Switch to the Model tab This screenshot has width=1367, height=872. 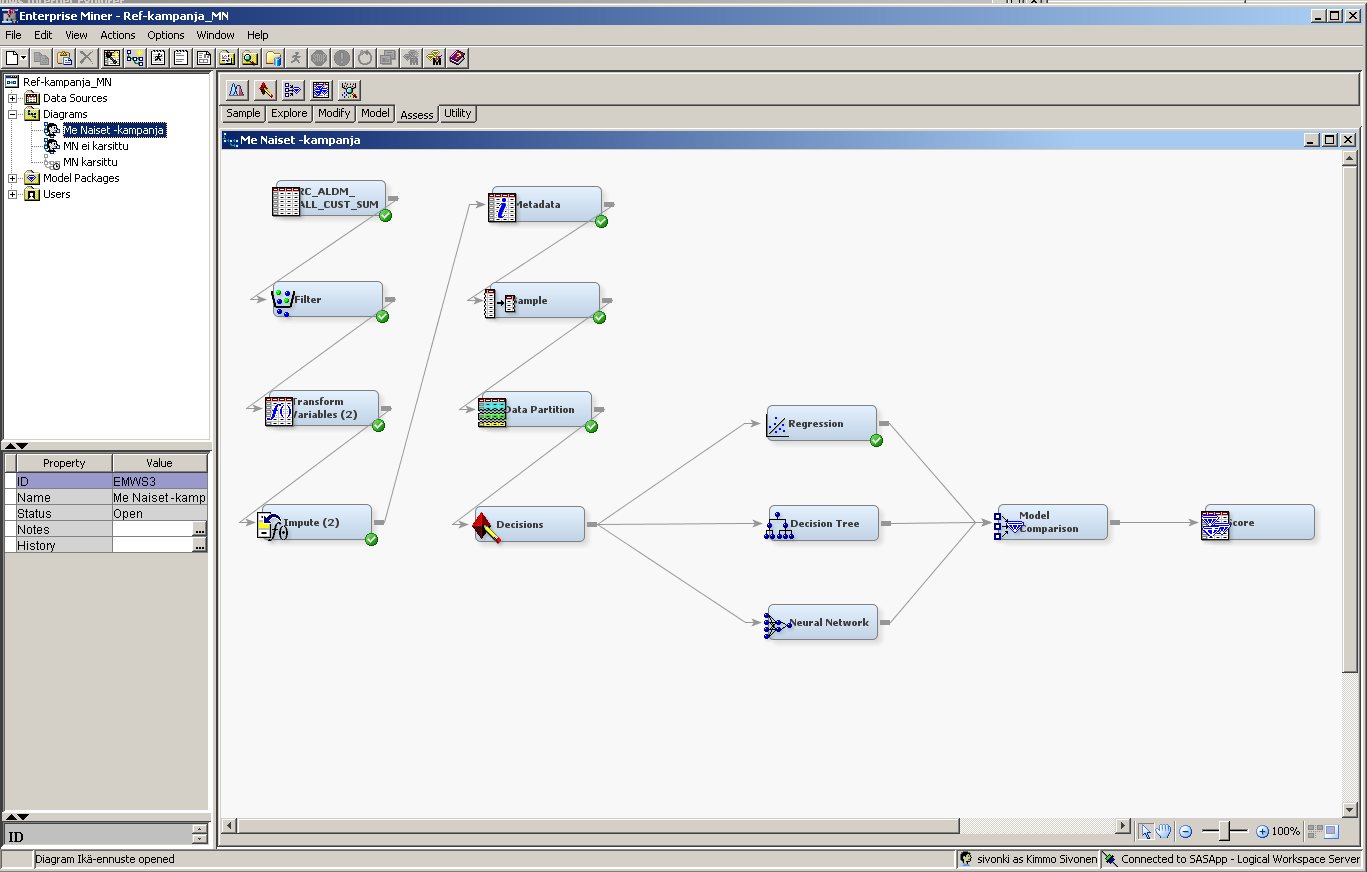(x=375, y=114)
